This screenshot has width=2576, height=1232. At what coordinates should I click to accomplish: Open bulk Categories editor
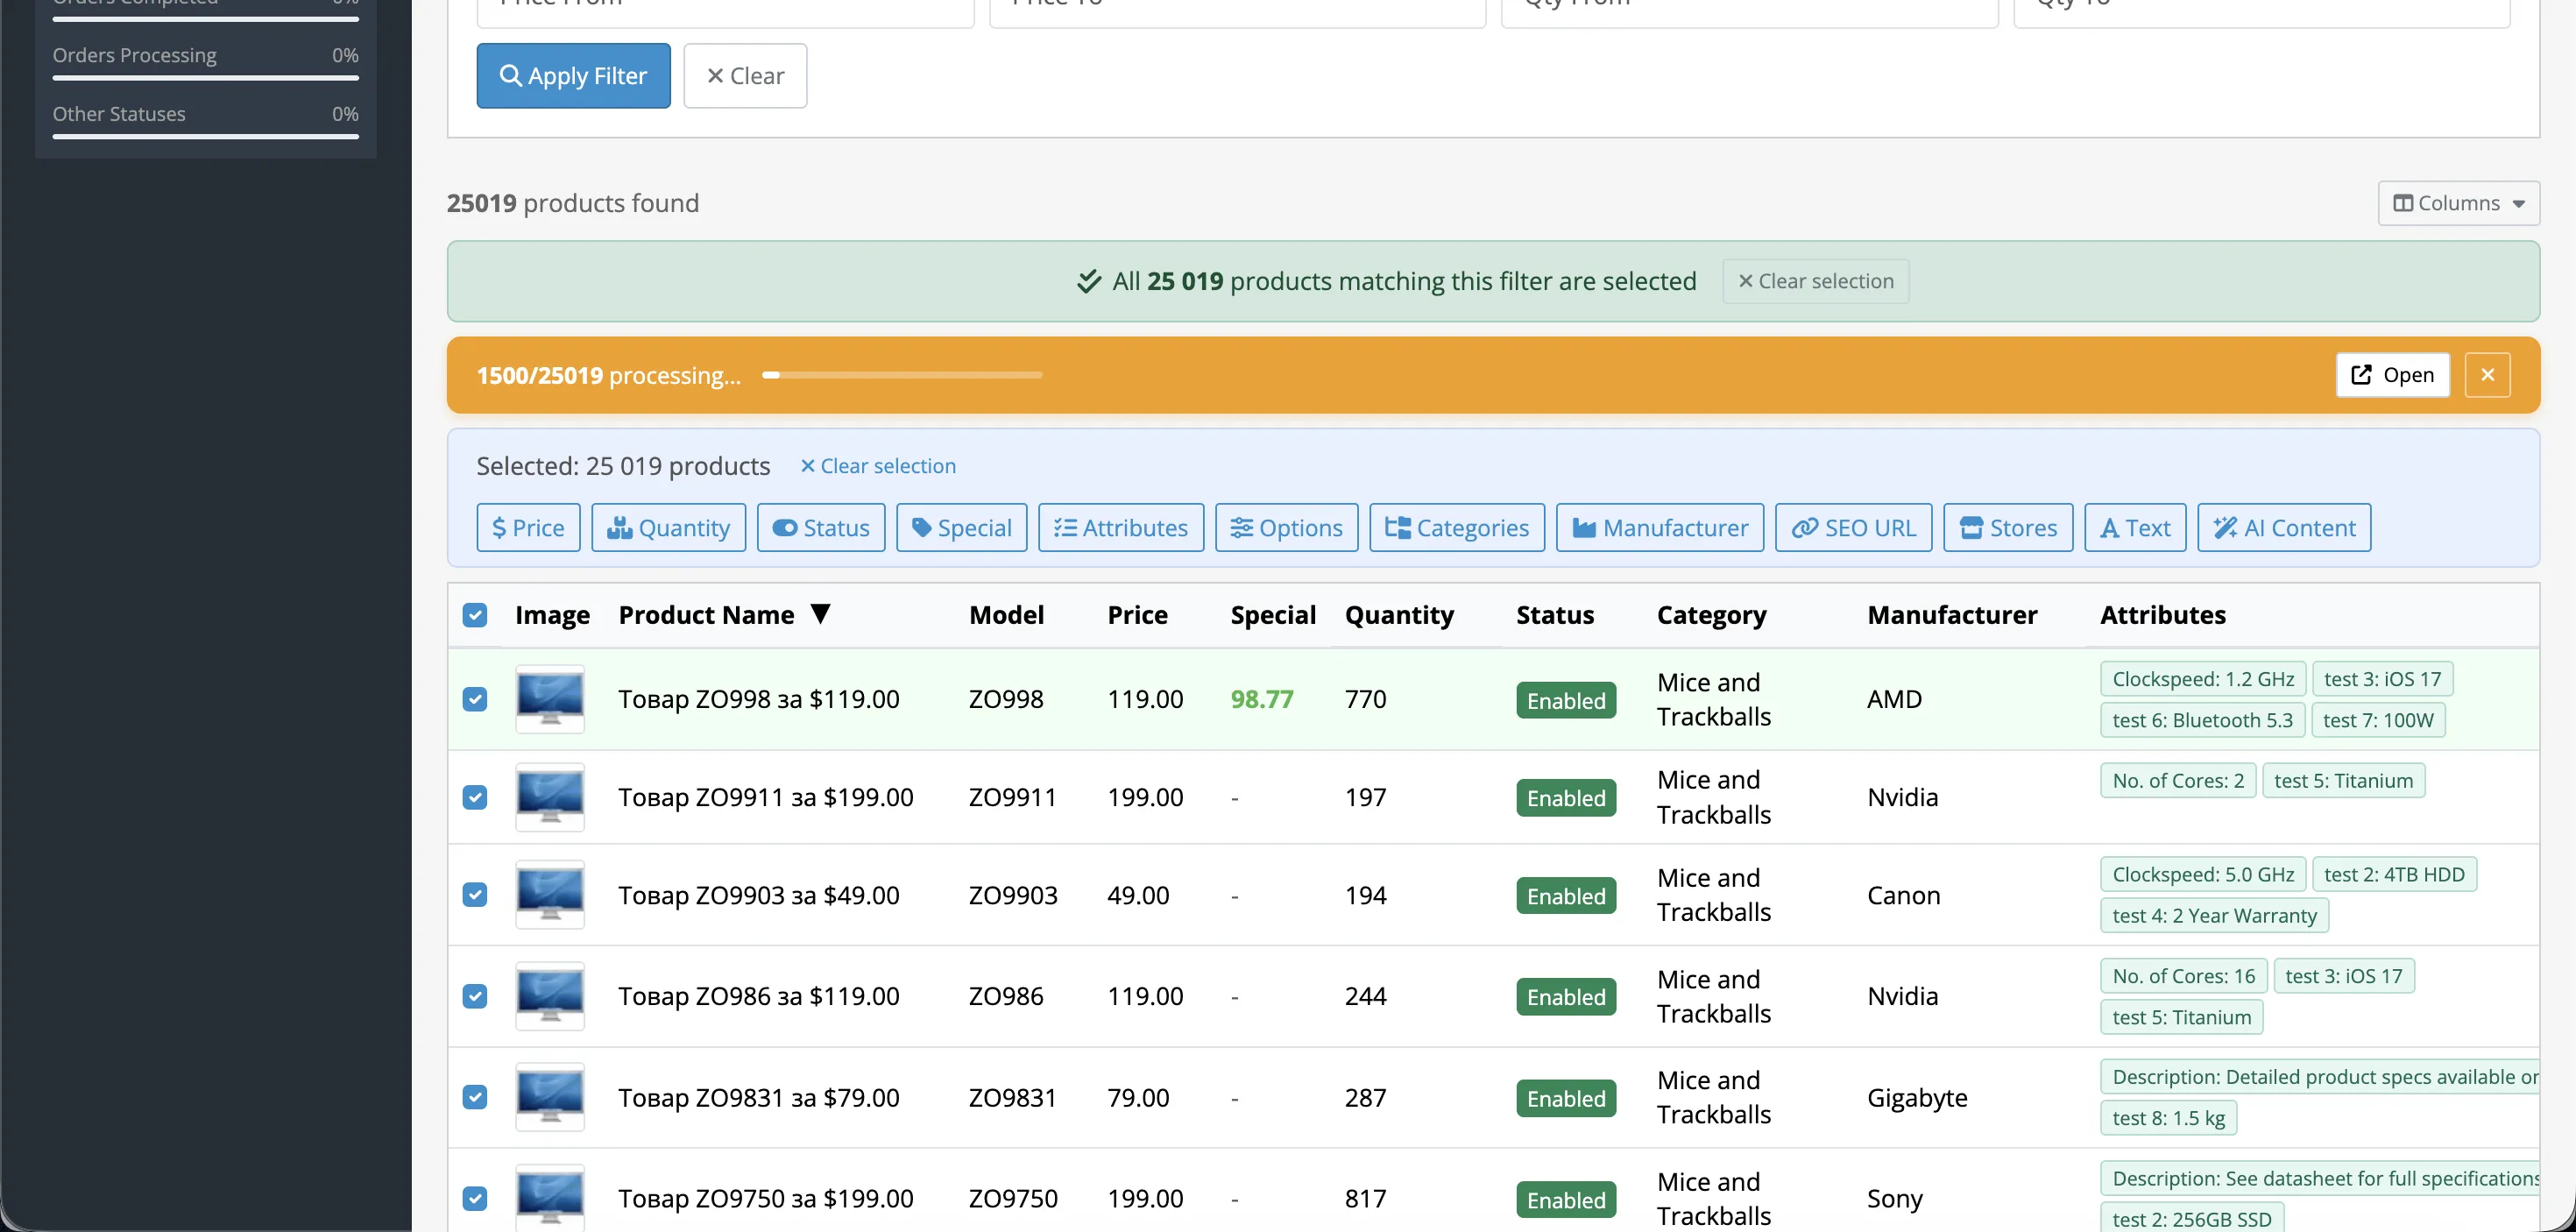(x=1456, y=527)
